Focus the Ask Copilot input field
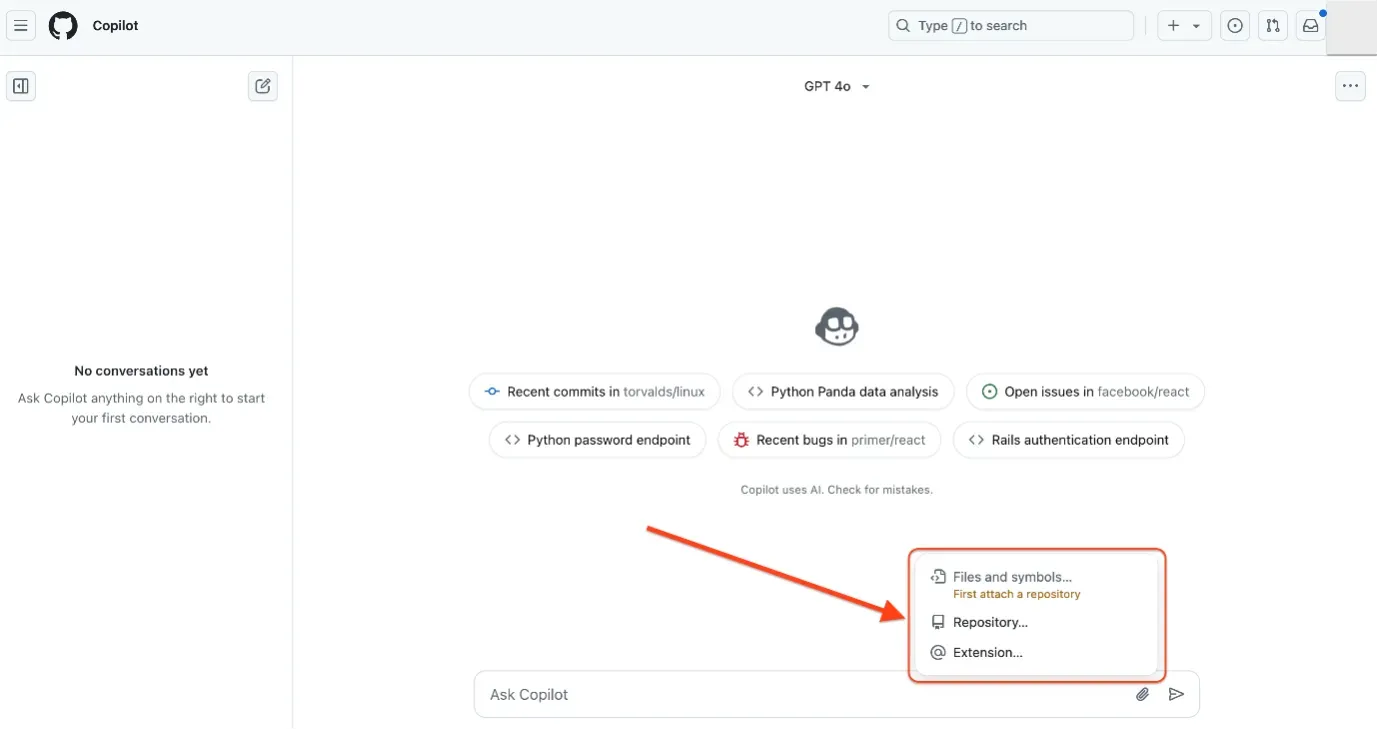Screen dimensions: 1381x733 point(800,694)
